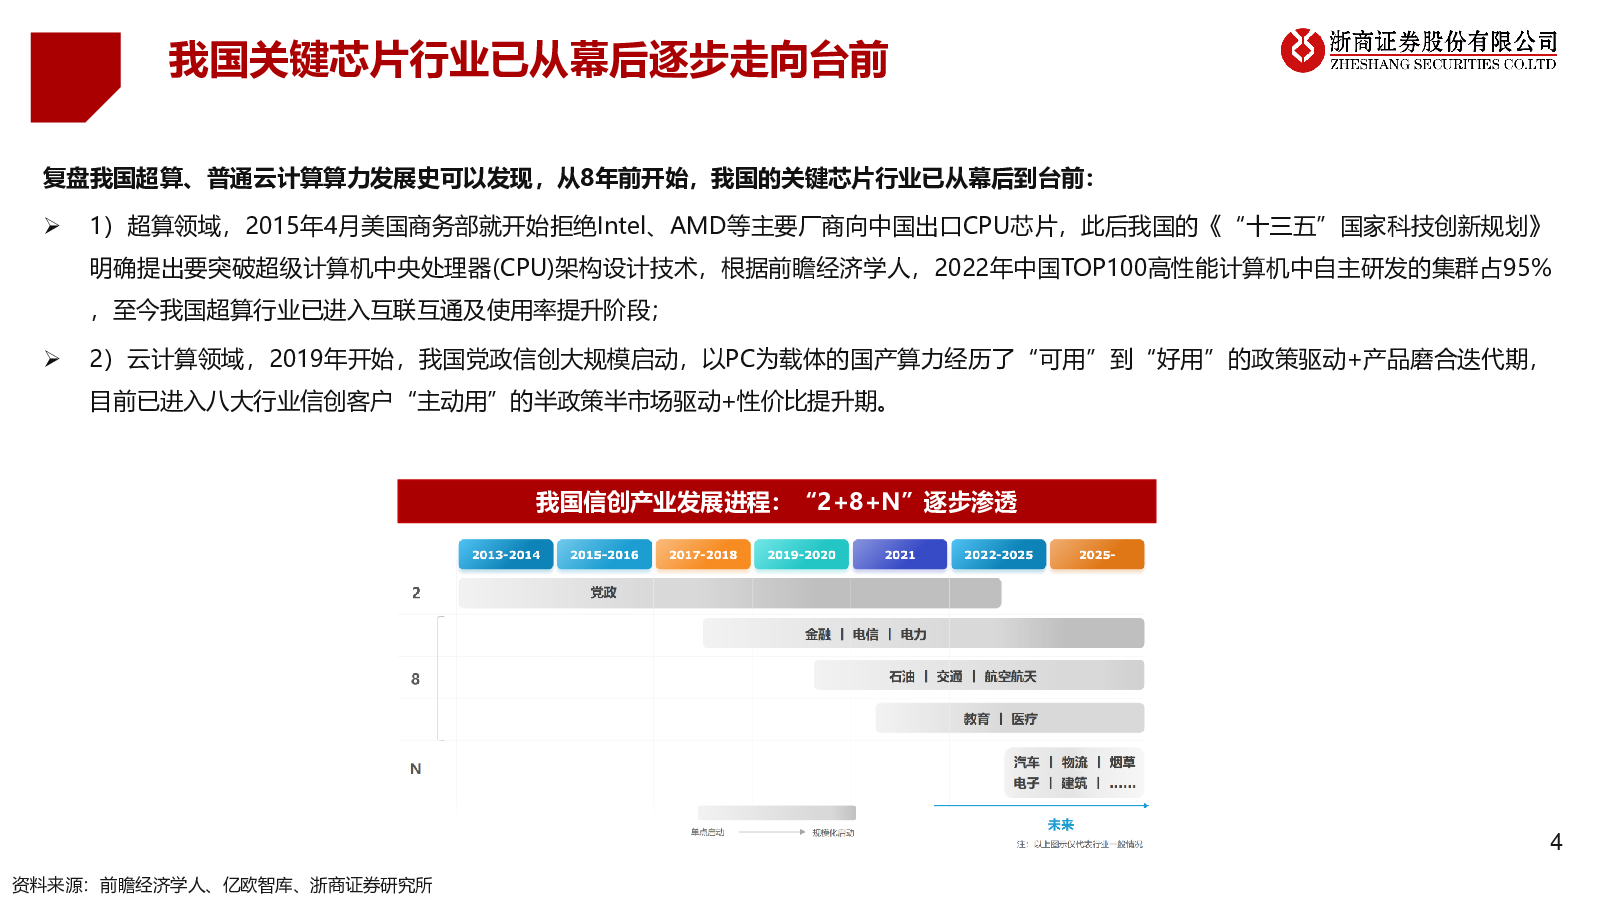Select the teal 2019-2020 timeline tab
The width and height of the screenshot is (1600, 900).
pos(801,555)
